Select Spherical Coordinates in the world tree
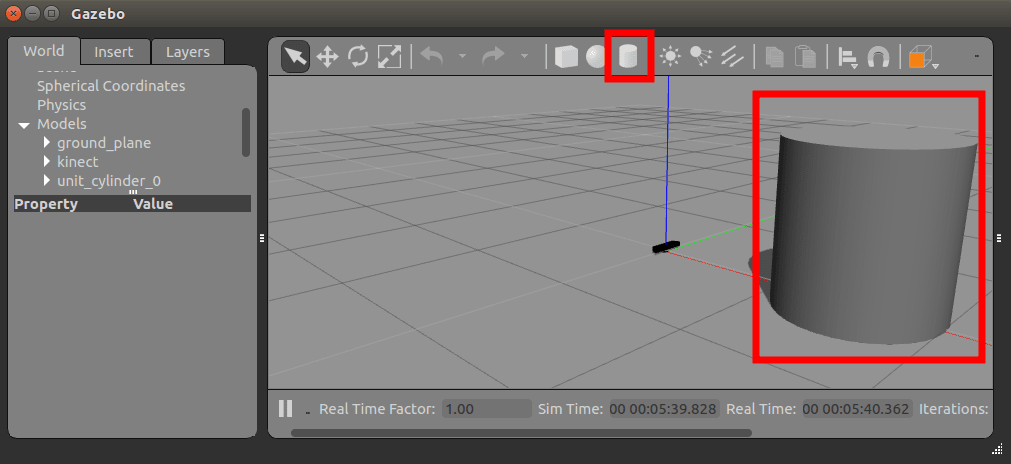The image size is (1011, 464). pyautogui.click(x=111, y=86)
